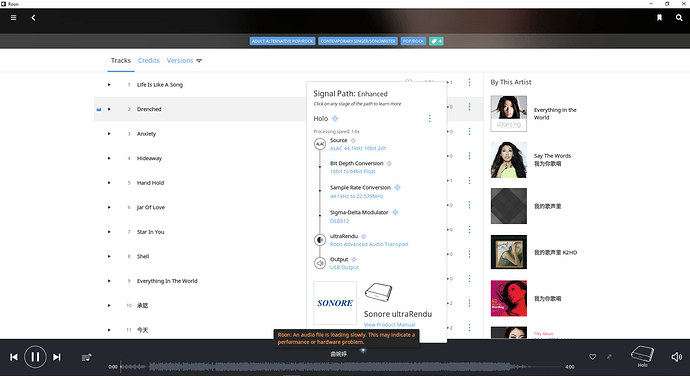Open the Holo signal path options menu
690x376 pixels.
click(x=429, y=118)
